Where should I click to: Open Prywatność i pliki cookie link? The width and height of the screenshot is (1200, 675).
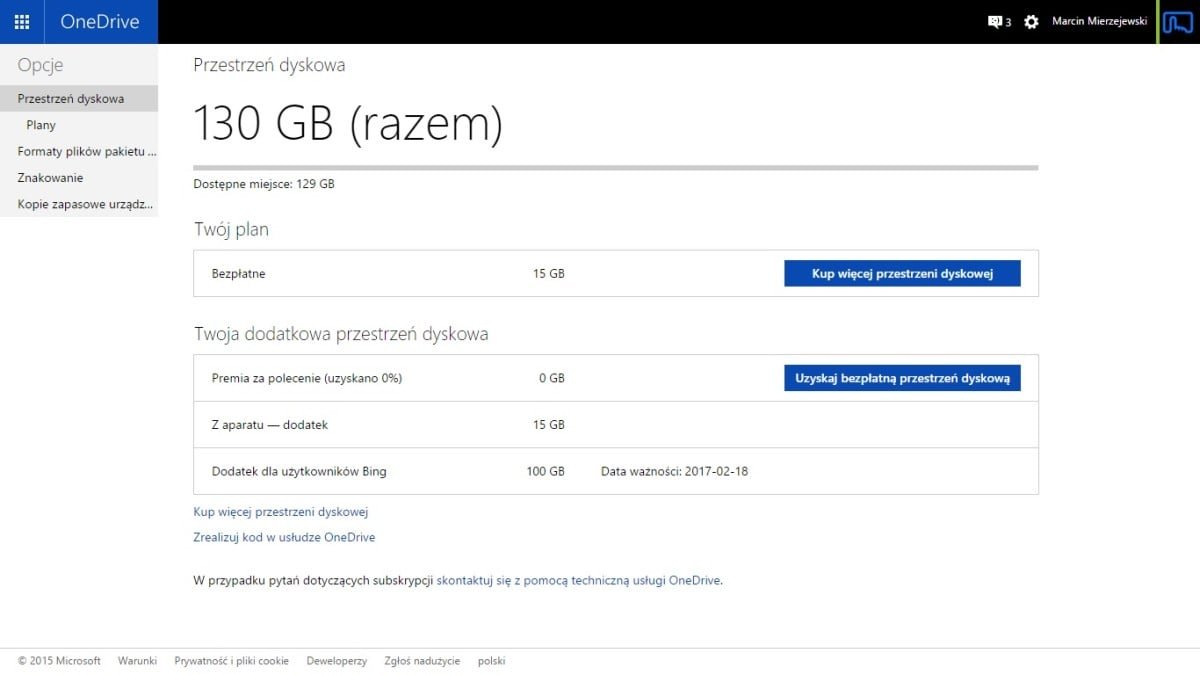coord(231,661)
